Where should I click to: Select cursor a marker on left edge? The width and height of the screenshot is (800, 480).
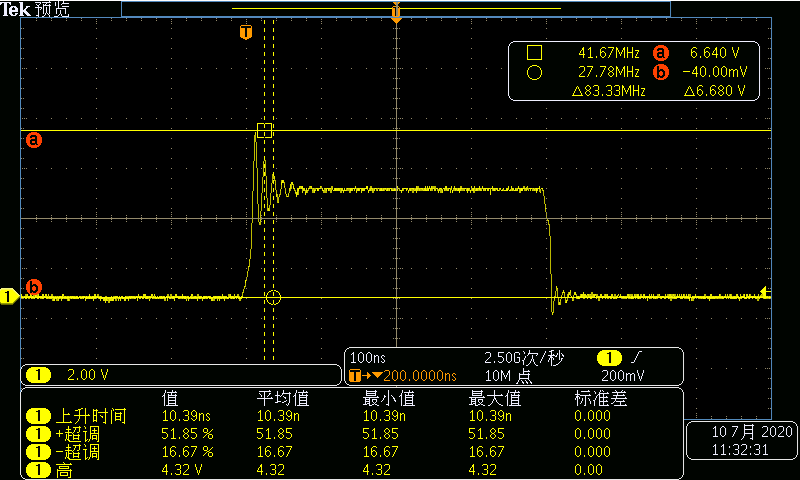coord(34,140)
